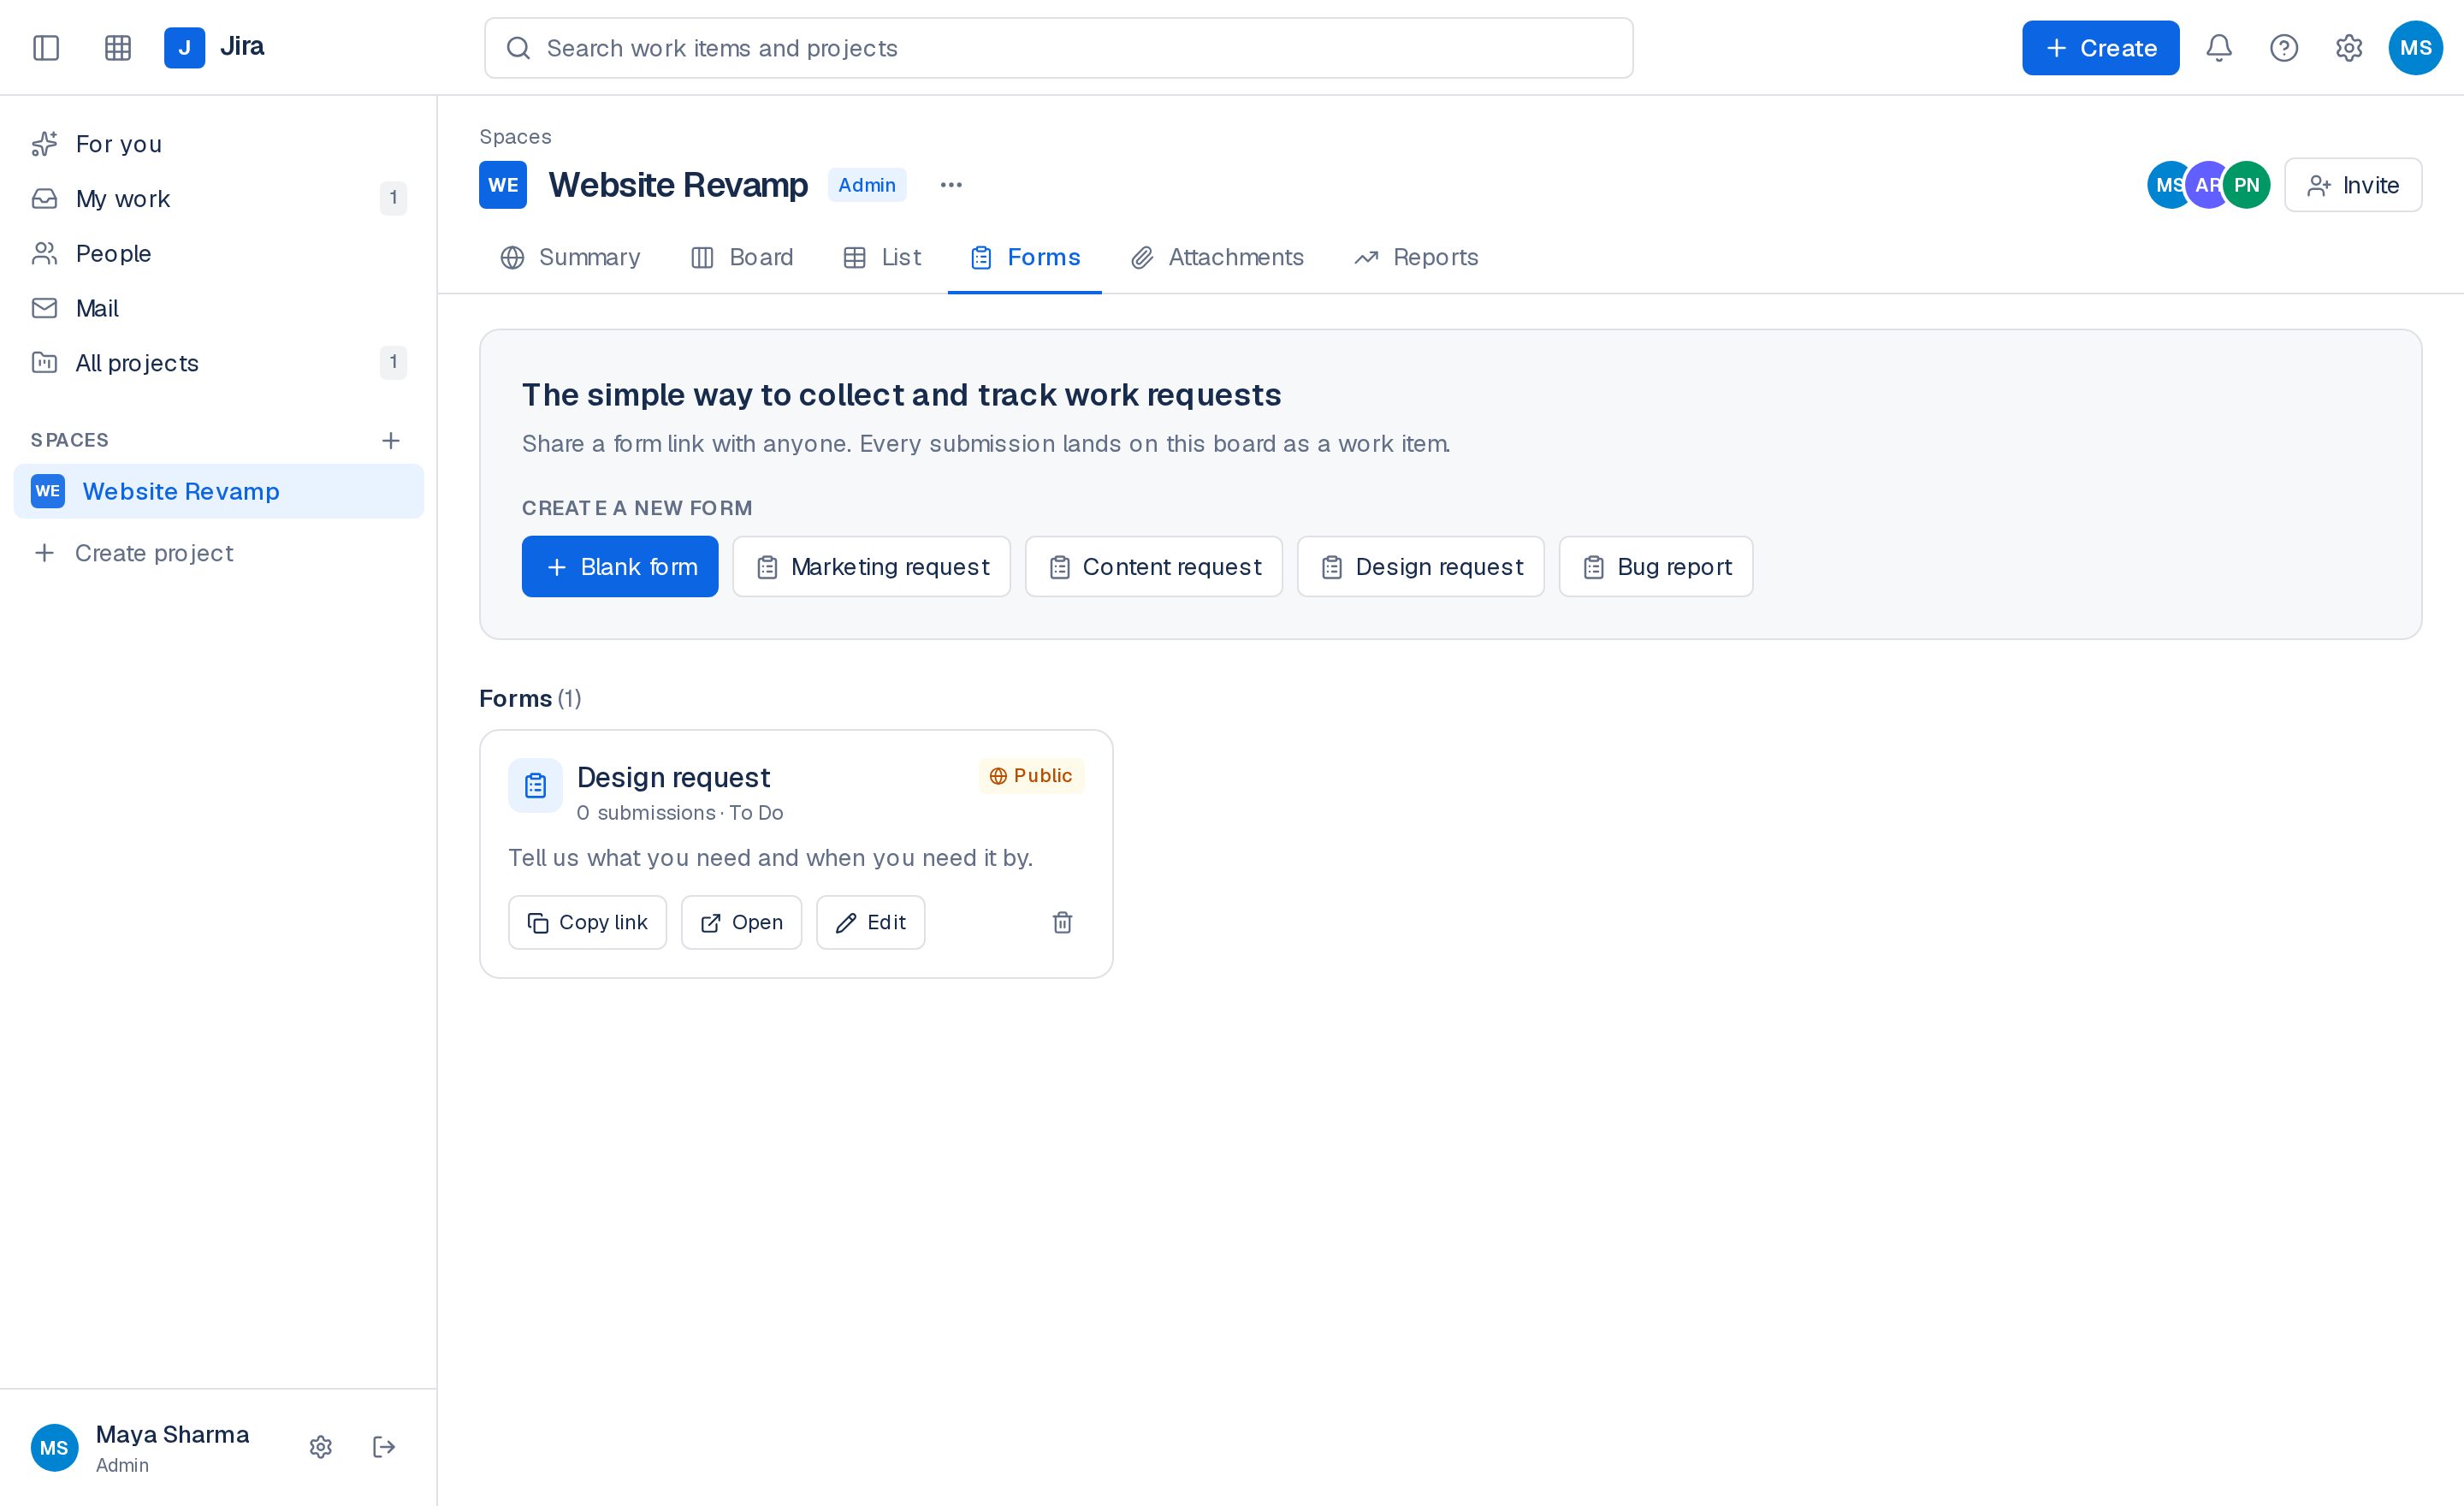Add a new space with the plus icon
The image size is (2464, 1506).
391,440
